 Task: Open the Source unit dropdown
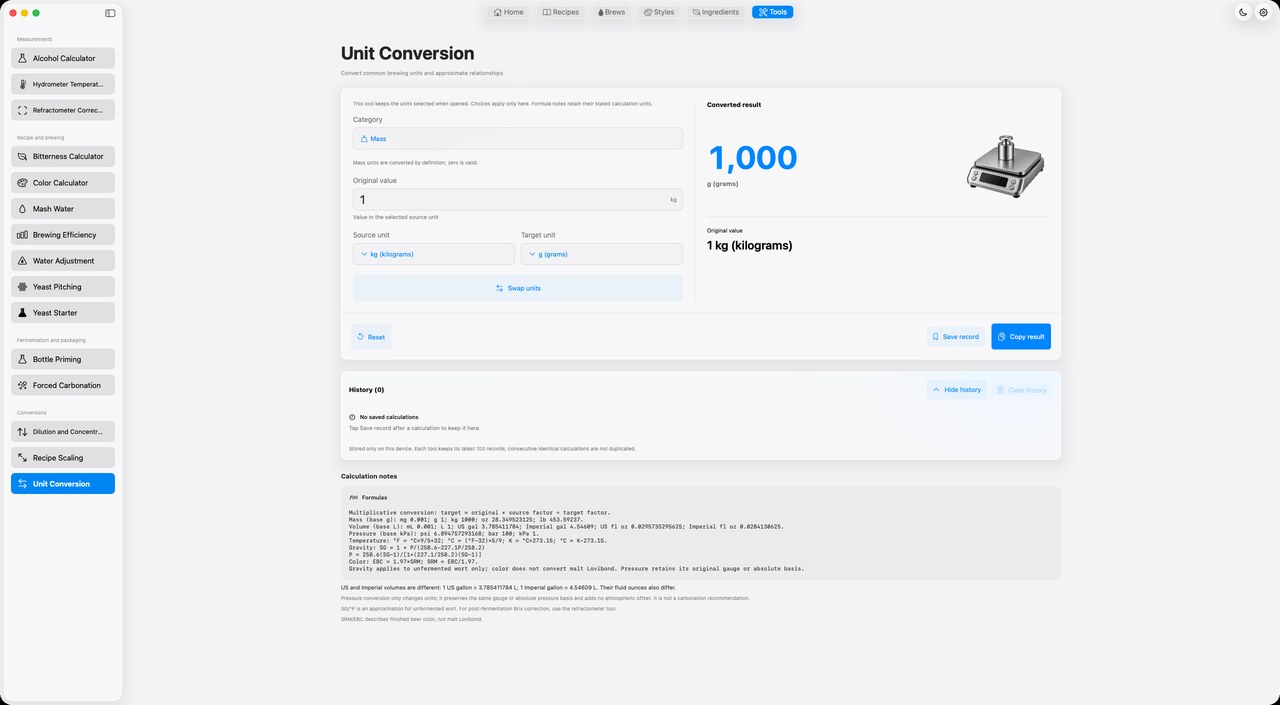434,254
